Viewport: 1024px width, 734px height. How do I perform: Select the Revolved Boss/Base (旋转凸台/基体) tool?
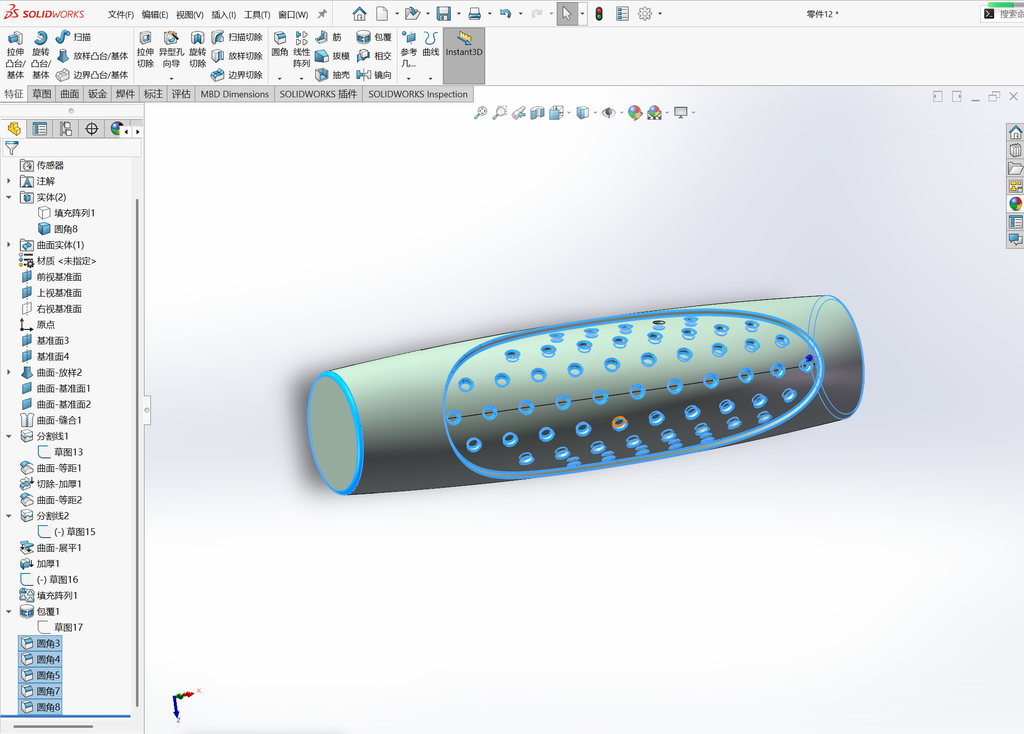pos(40,55)
